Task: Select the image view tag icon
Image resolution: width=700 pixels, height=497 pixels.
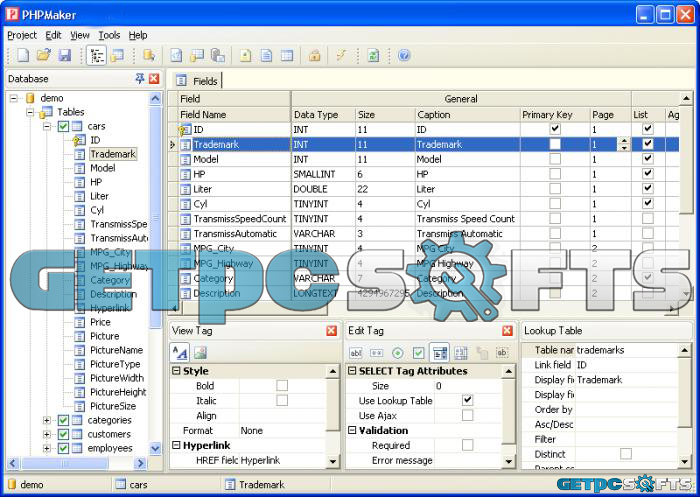Action: [x=200, y=353]
